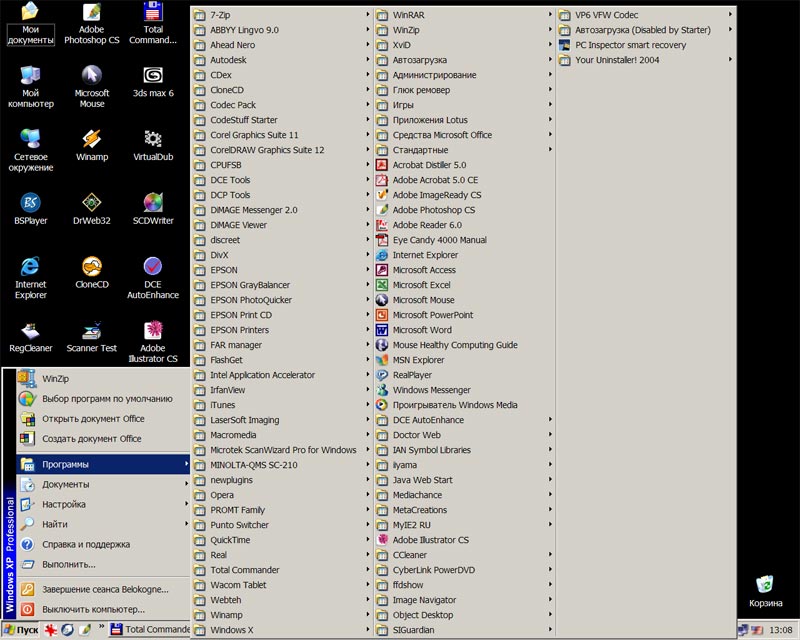The image size is (800, 640).
Task: Expand Corel Graphics Suite 11 folder
Action: (x=282, y=135)
